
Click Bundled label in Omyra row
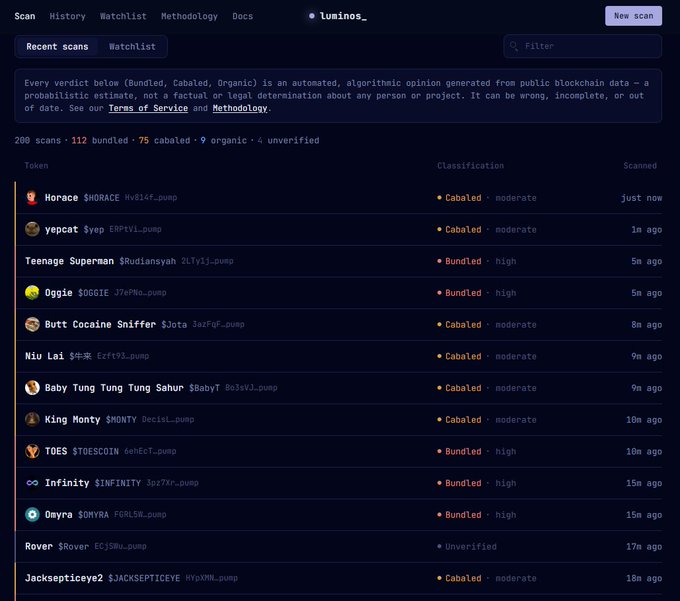tap(463, 515)
